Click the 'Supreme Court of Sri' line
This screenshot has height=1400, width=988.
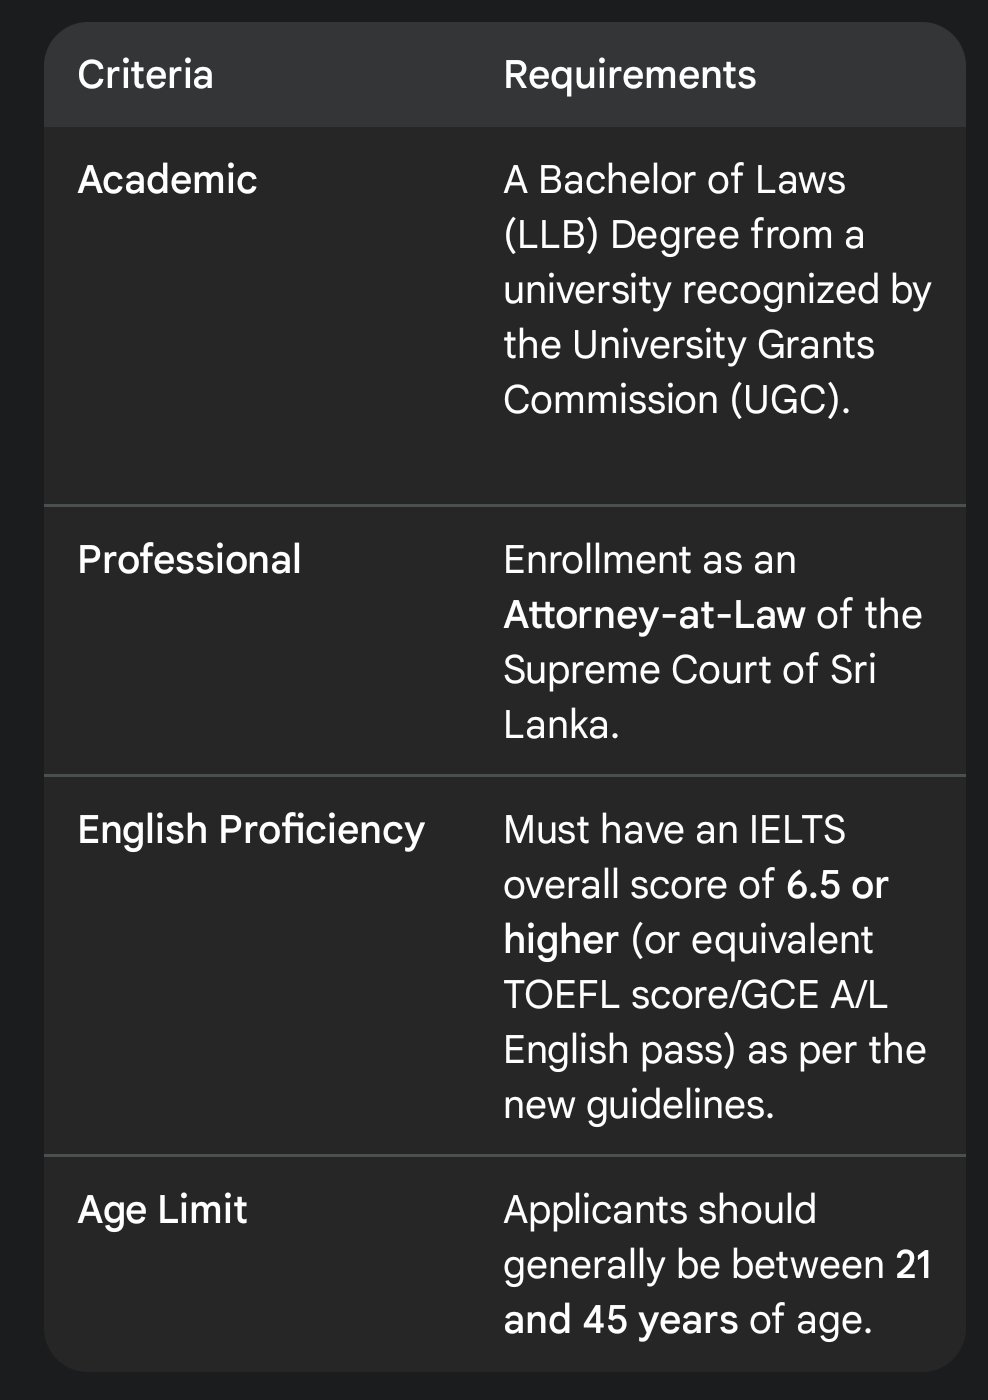point(689,670)
